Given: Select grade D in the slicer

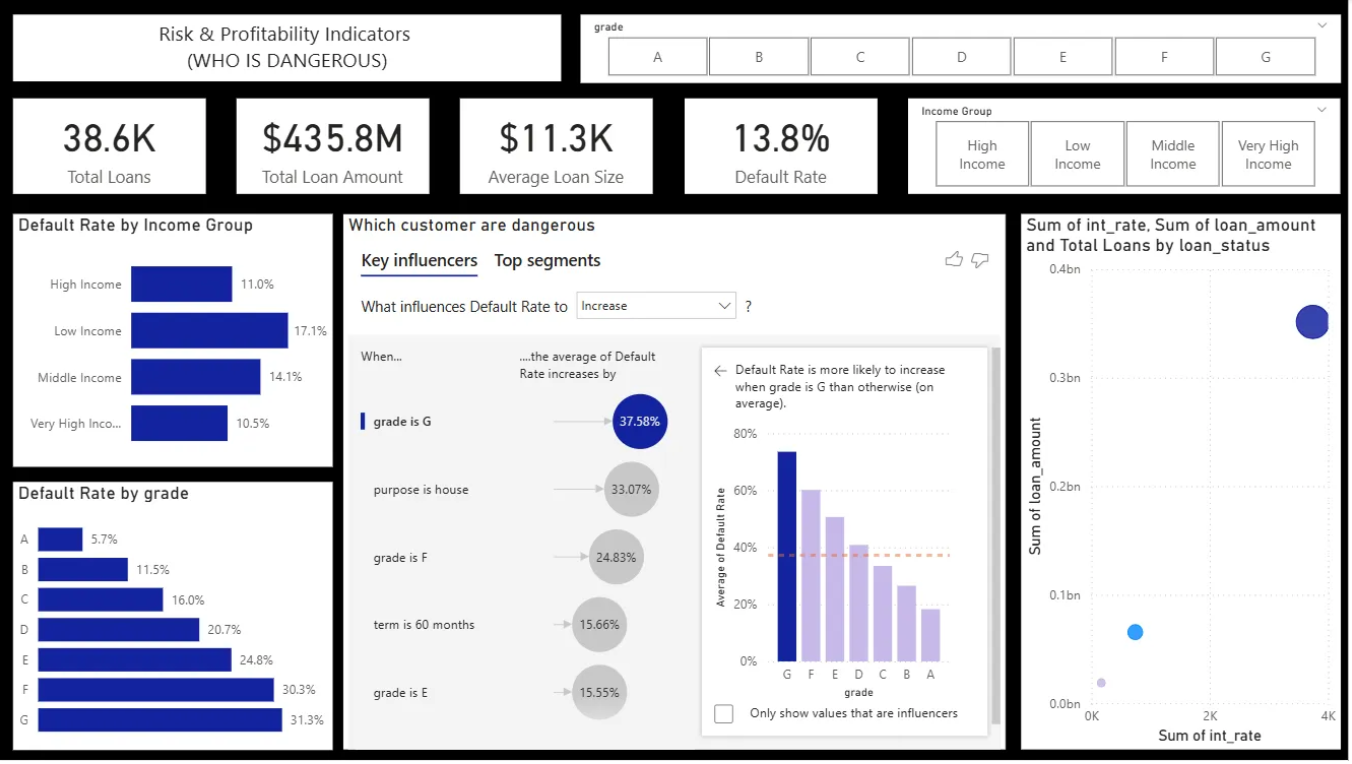Looking at the screenshot, I should [x=961, y=57].
